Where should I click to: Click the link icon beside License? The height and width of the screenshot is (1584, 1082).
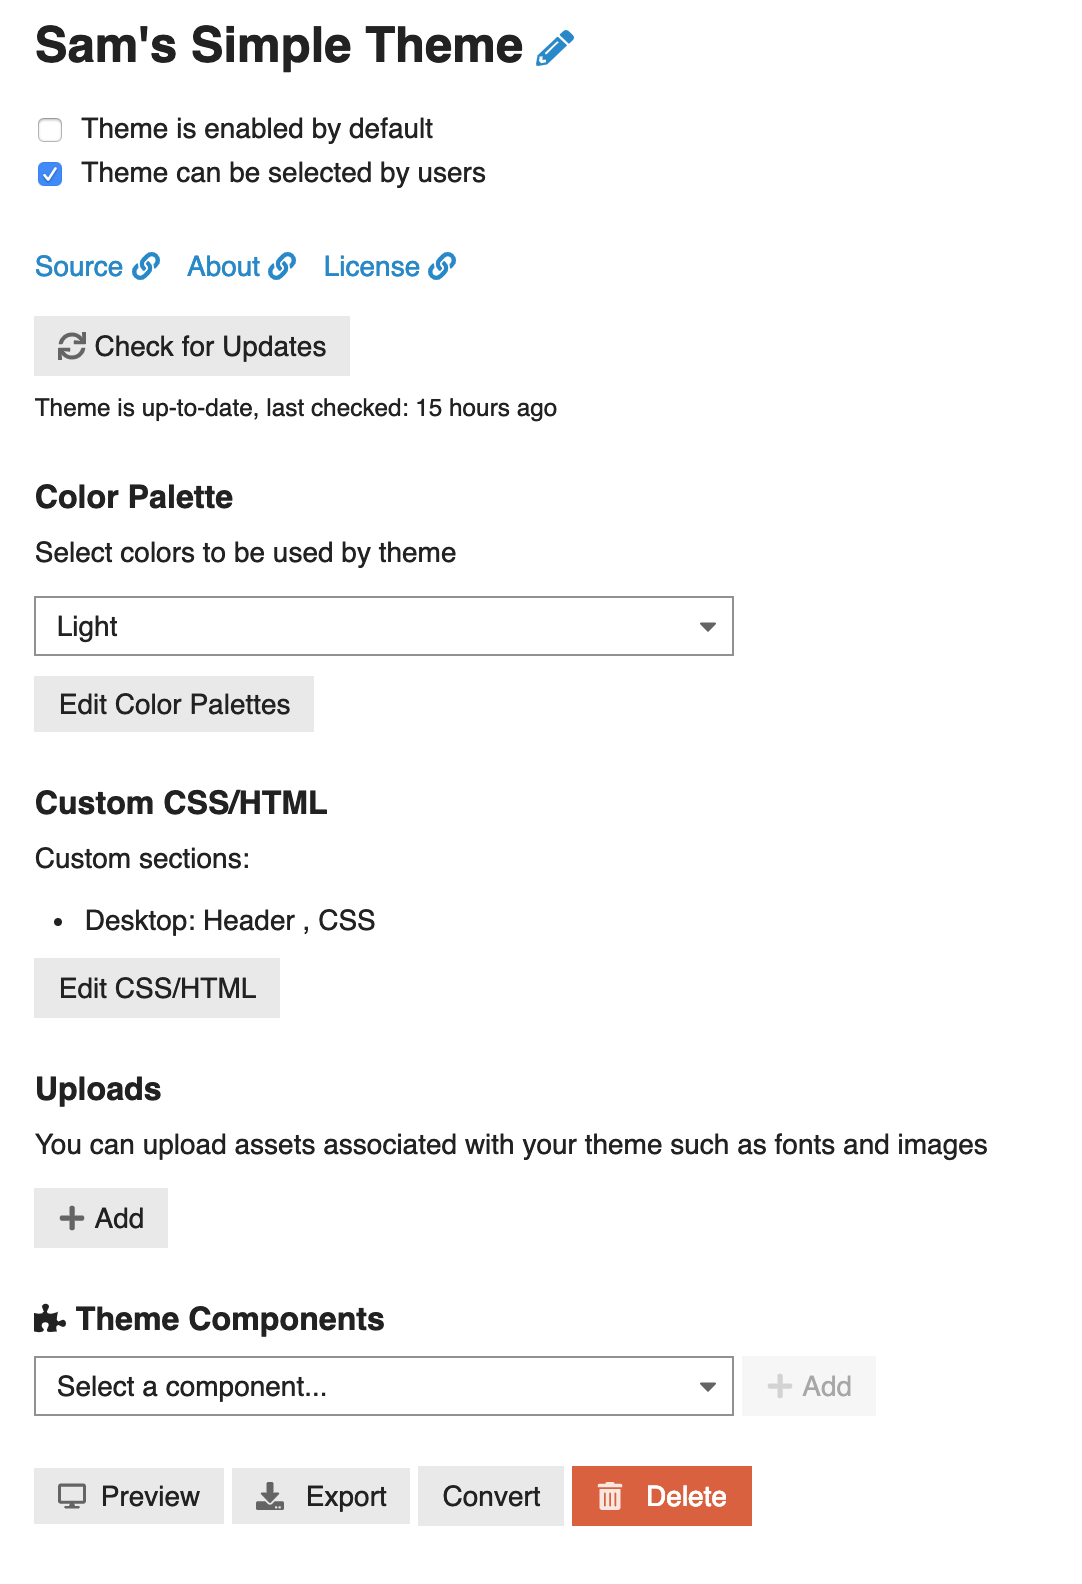click(442, 266)
